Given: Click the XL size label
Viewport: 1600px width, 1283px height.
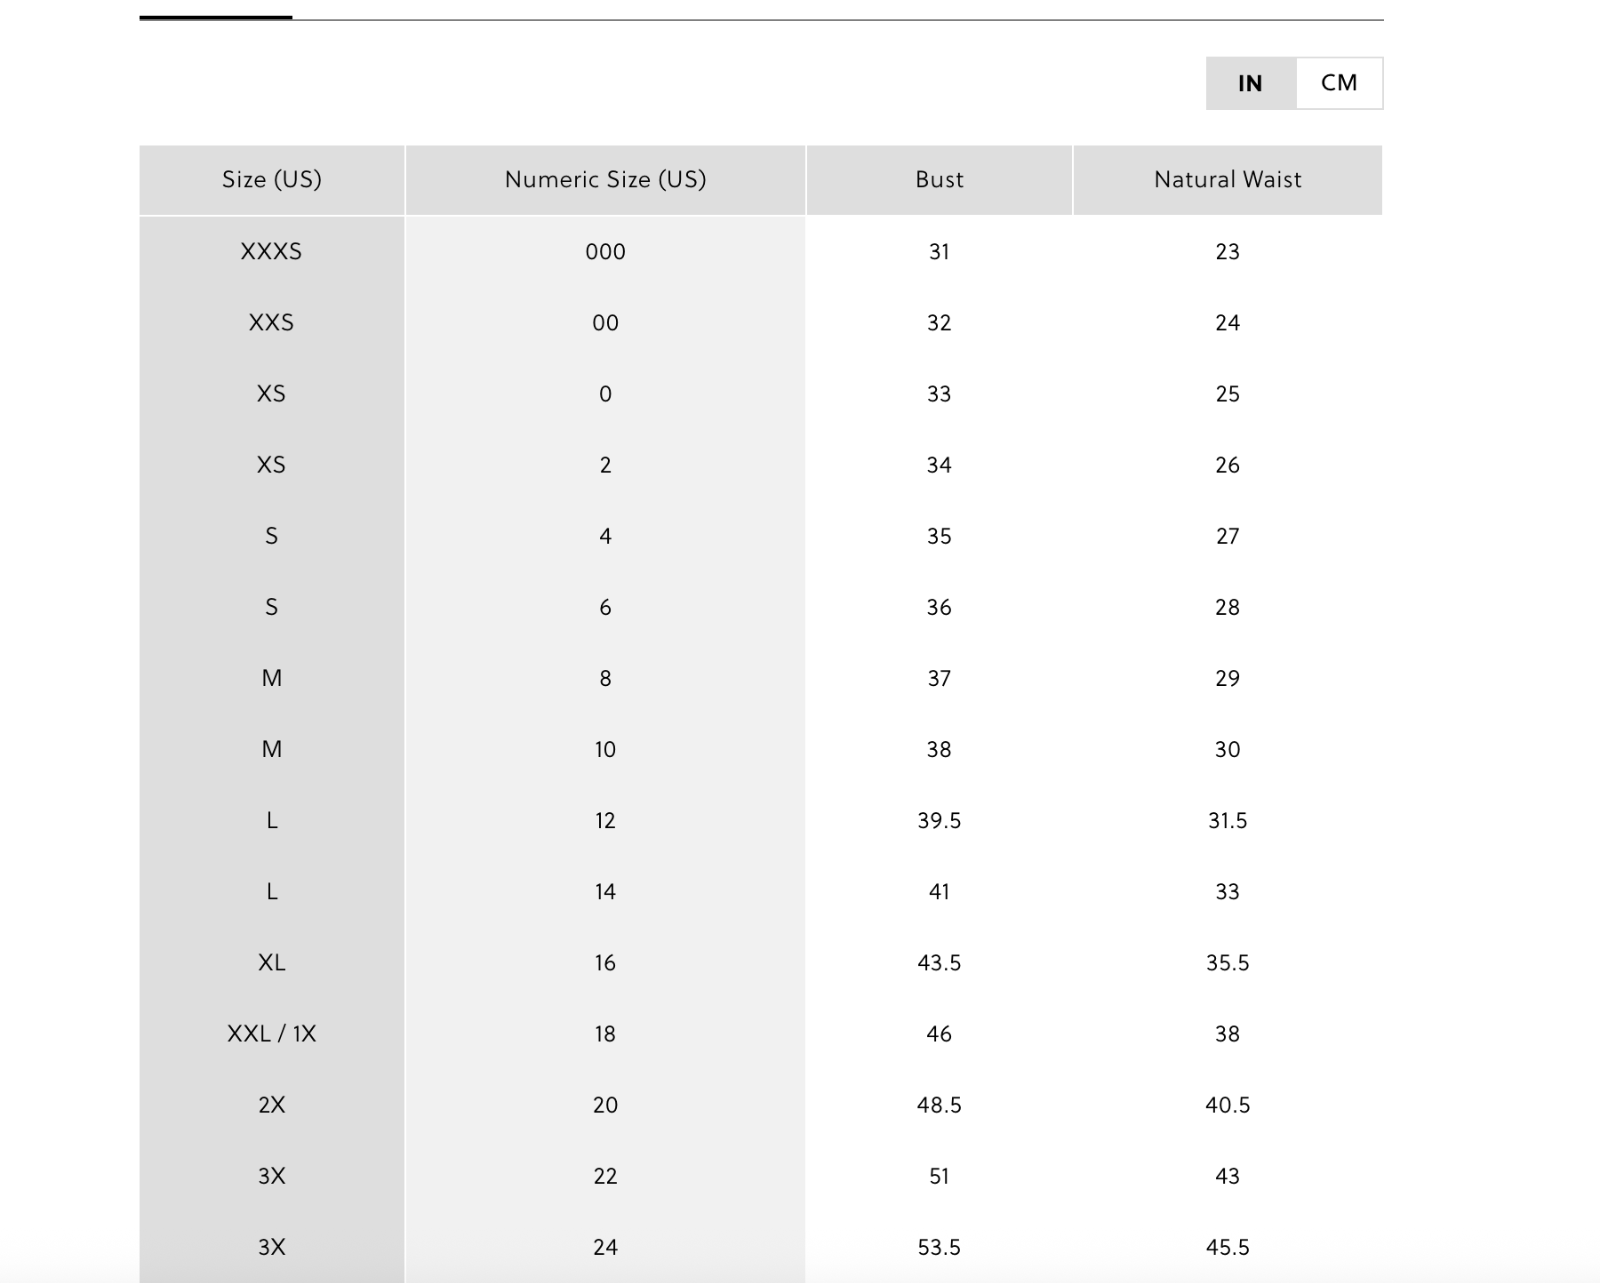Looking at the screenshot, I should 272,963.
